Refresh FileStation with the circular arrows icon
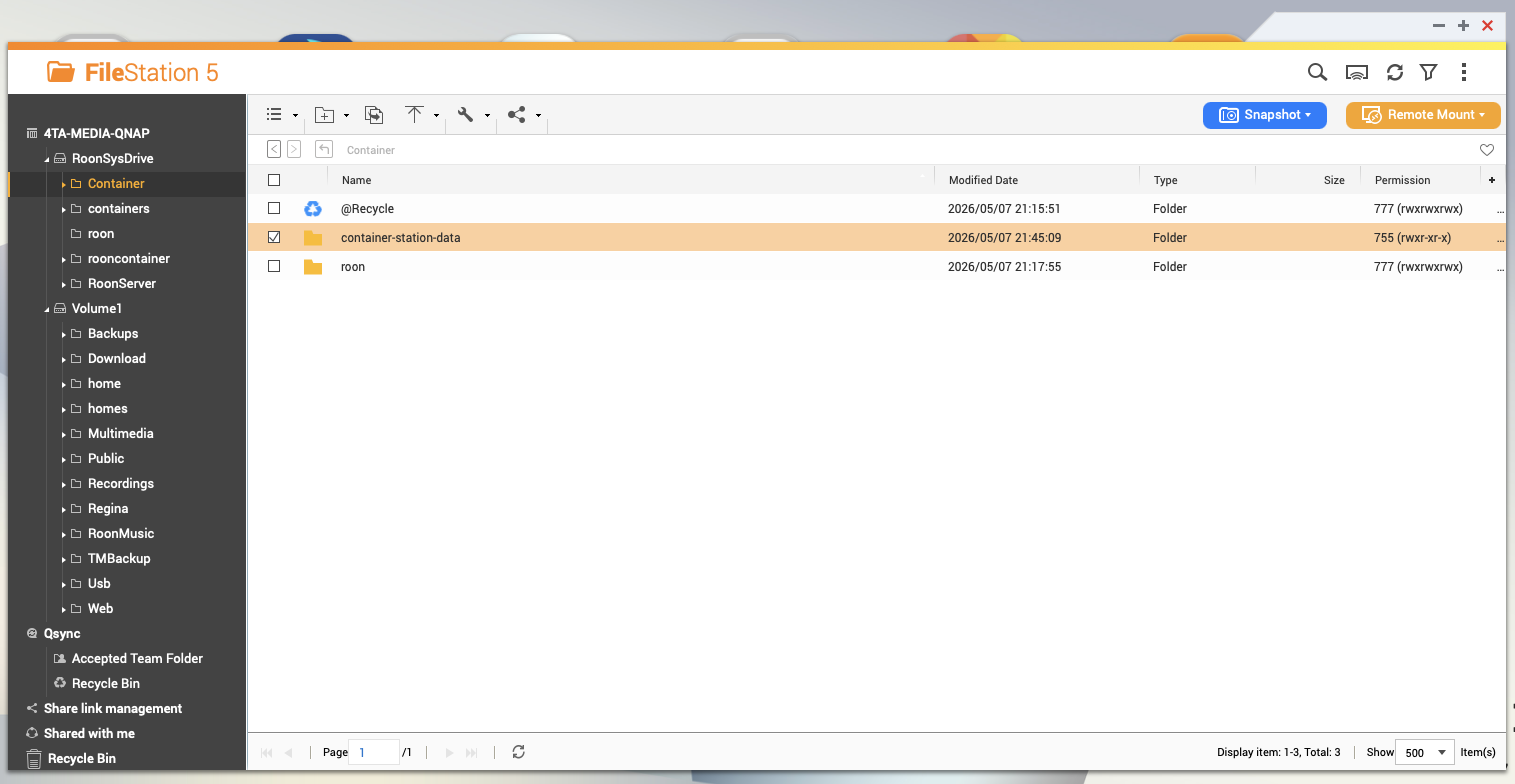 click(x=1394, y=72)
